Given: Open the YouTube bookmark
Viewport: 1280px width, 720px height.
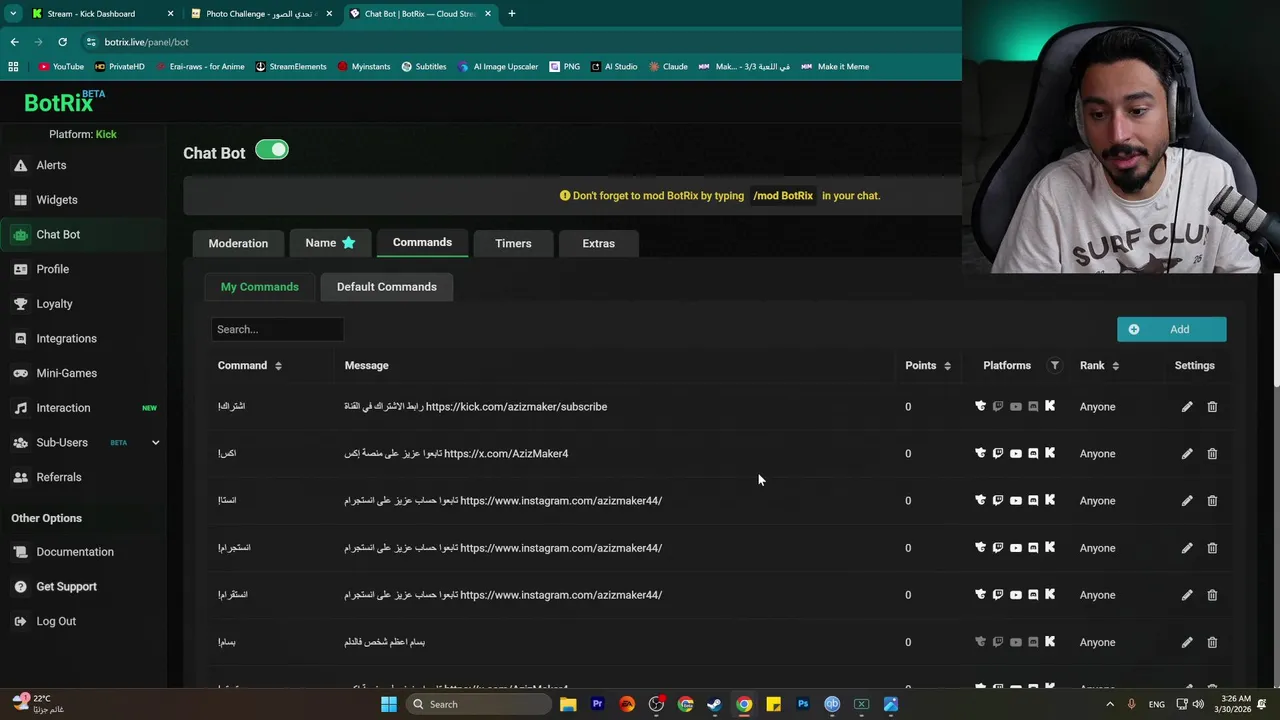Looking at the screenshot, I should tap(61, 67).
